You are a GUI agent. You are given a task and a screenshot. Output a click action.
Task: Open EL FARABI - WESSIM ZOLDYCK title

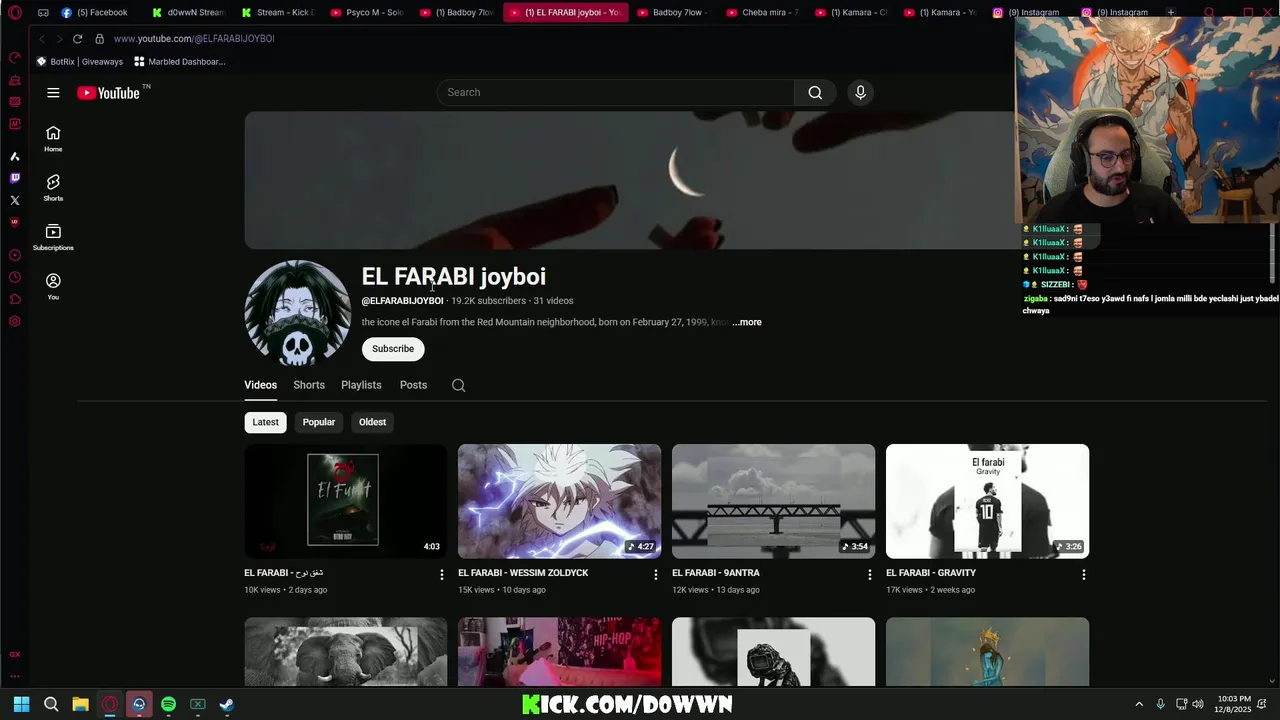click(x=523, y=573)
